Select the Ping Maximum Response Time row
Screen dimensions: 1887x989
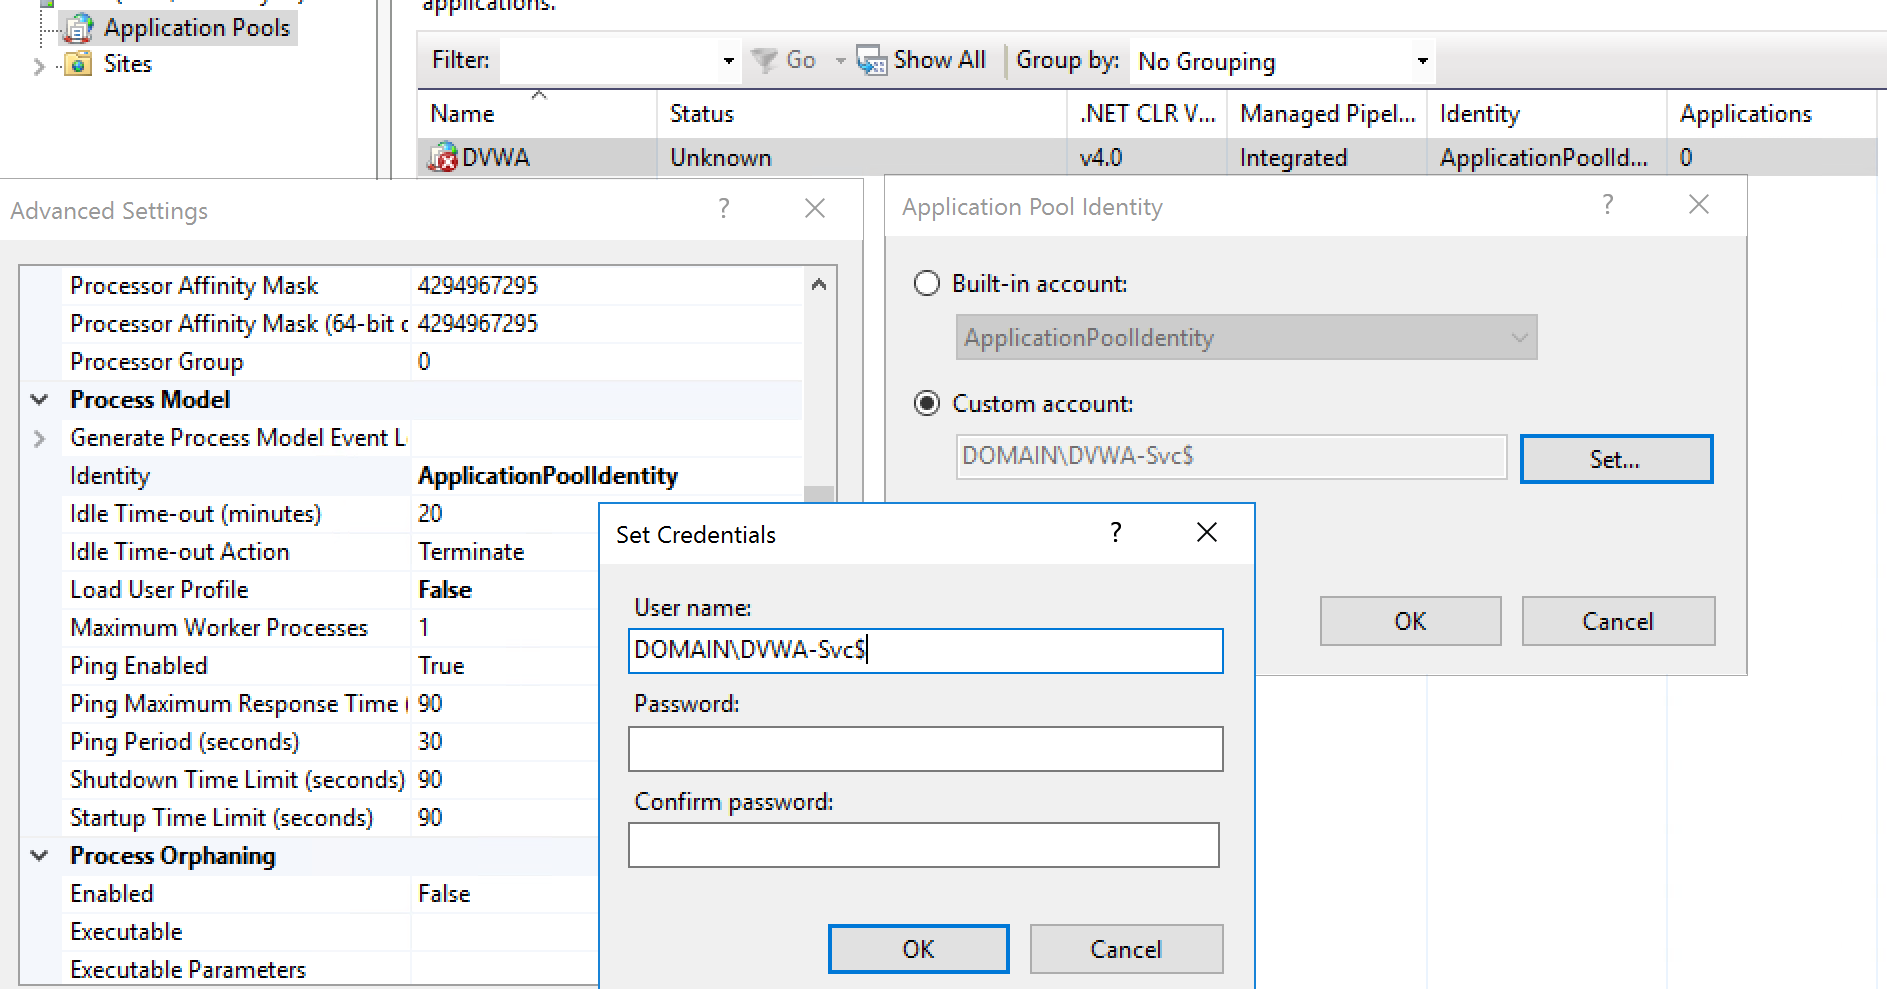(330, 704)
